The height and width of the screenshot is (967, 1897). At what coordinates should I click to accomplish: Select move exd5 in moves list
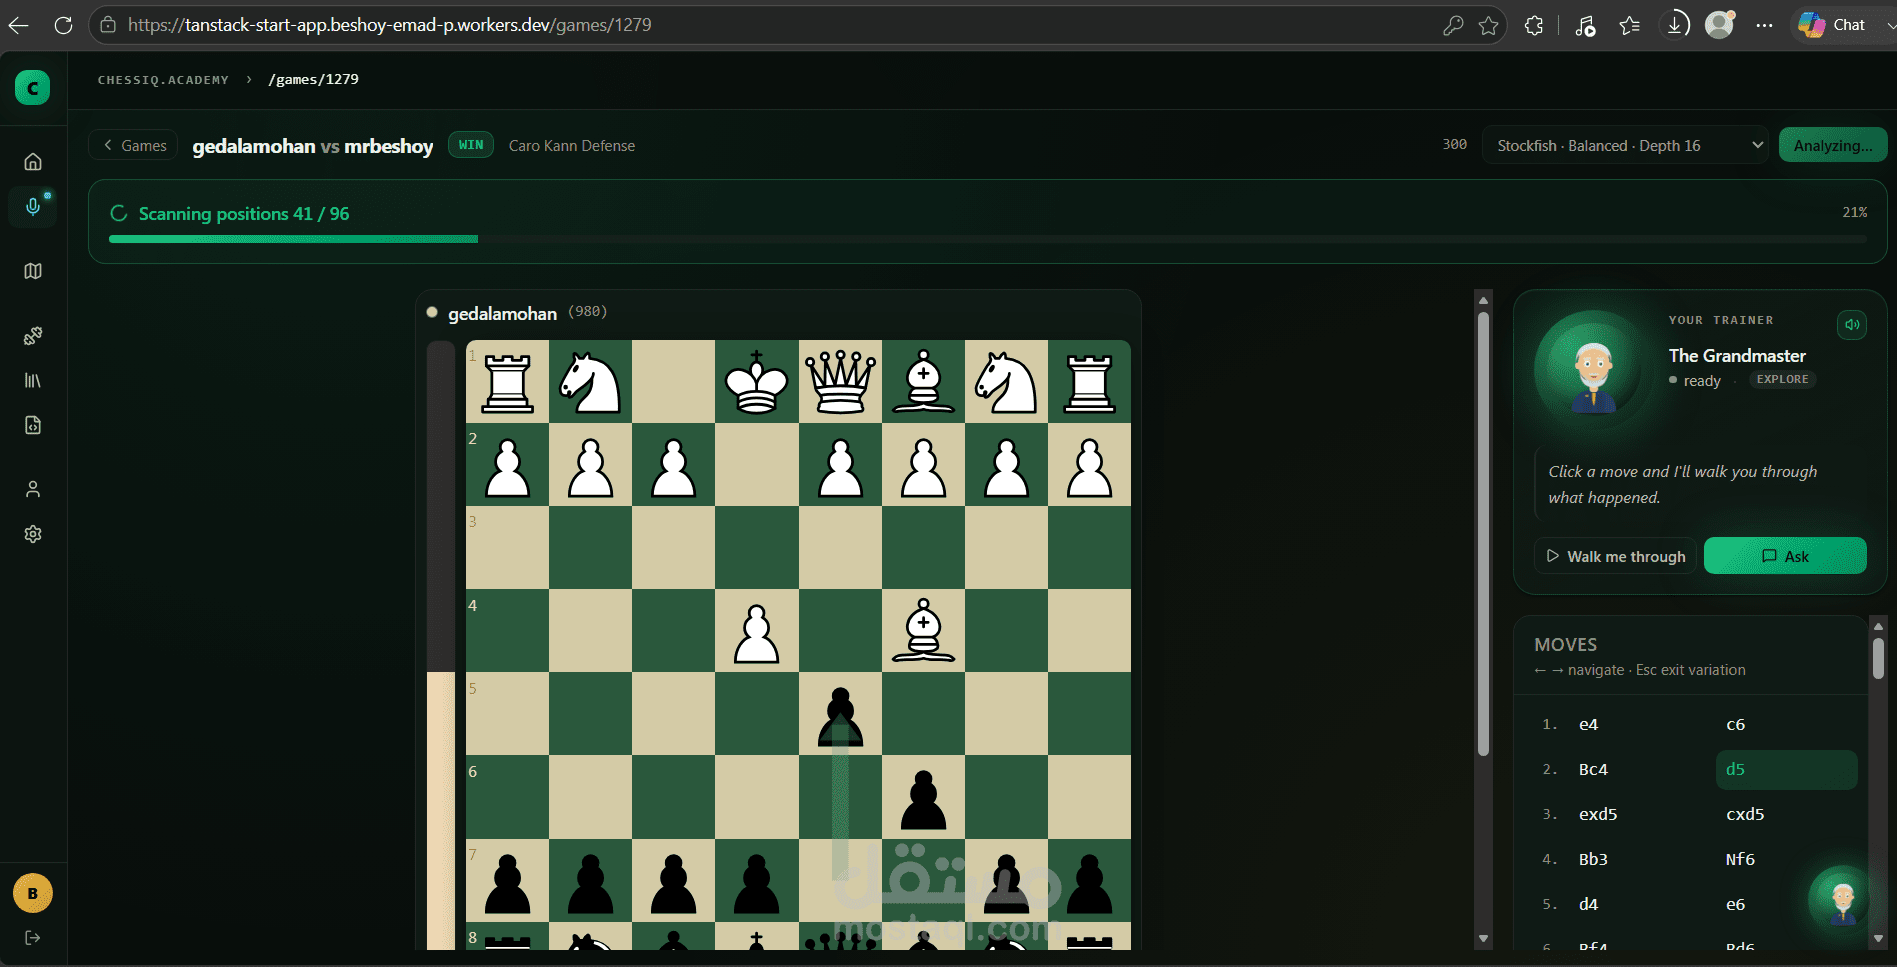pyautogui.click(x=1598, y=815)
